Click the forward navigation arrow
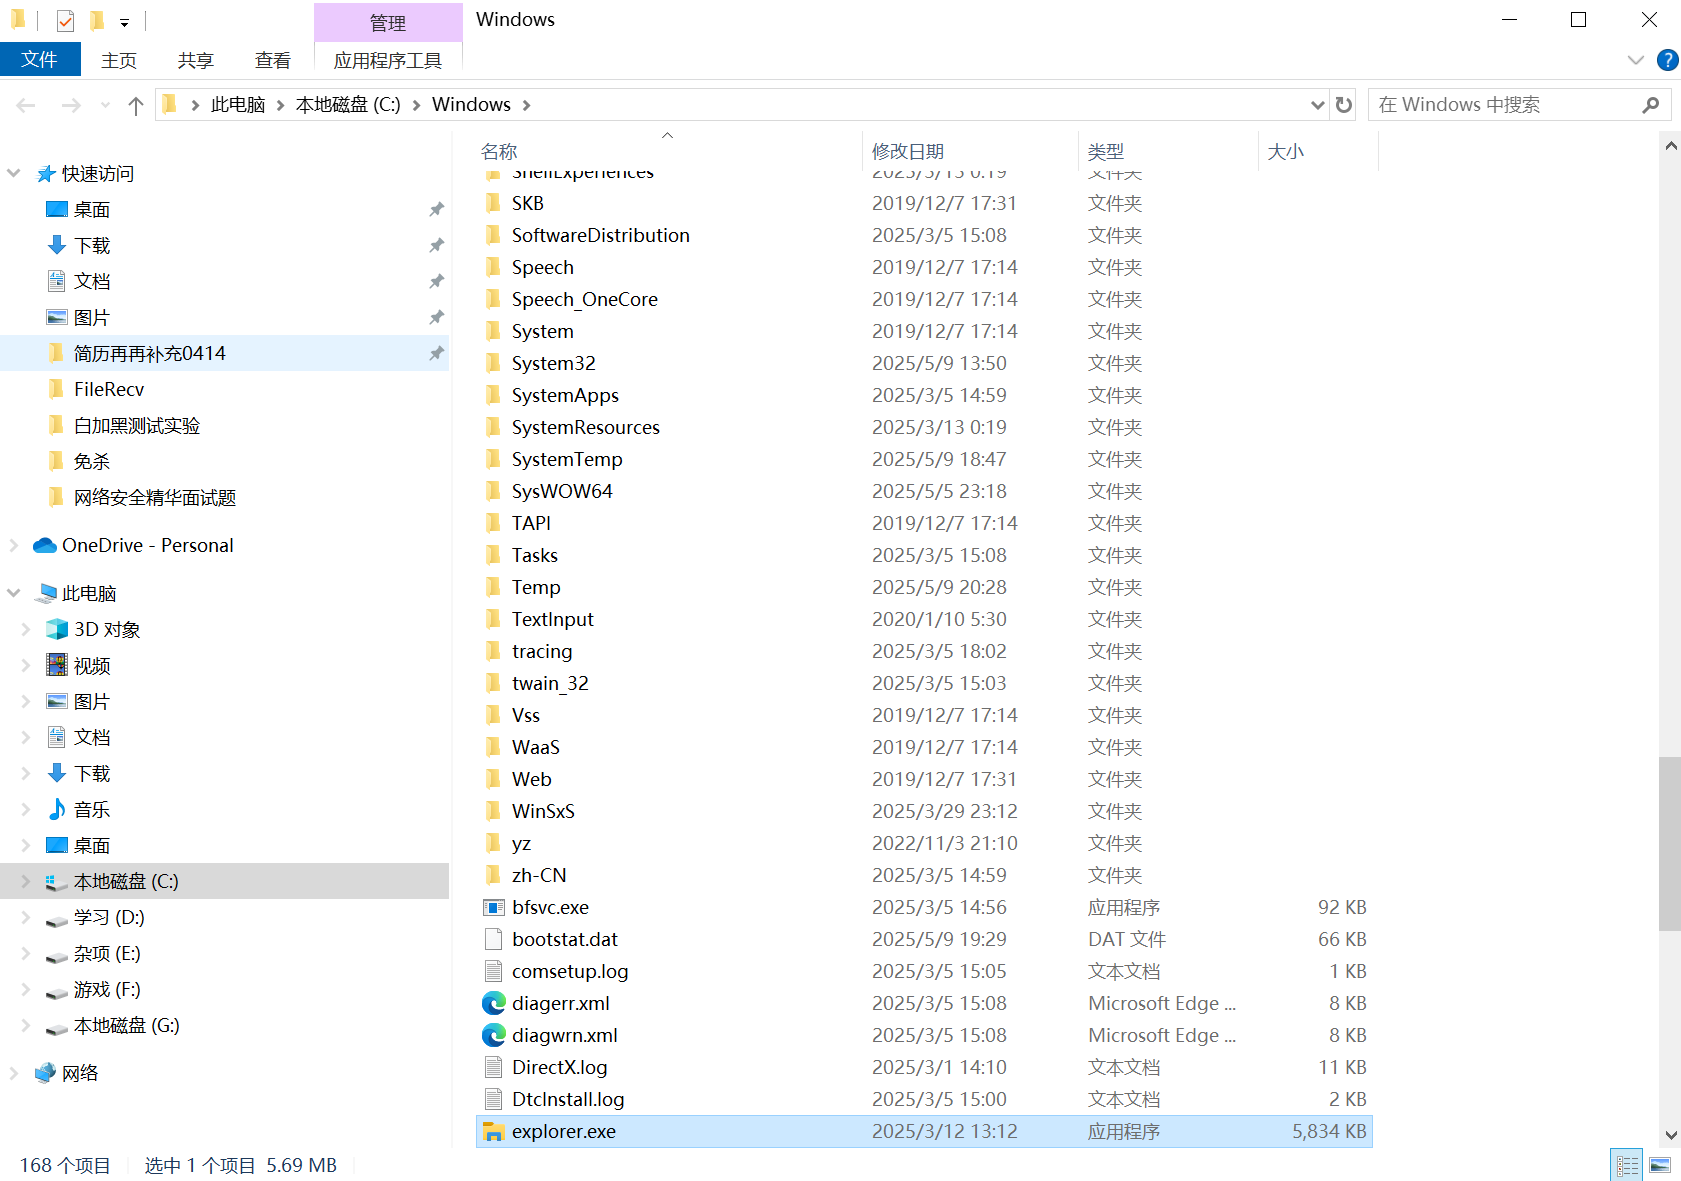 tap(70, 105)
